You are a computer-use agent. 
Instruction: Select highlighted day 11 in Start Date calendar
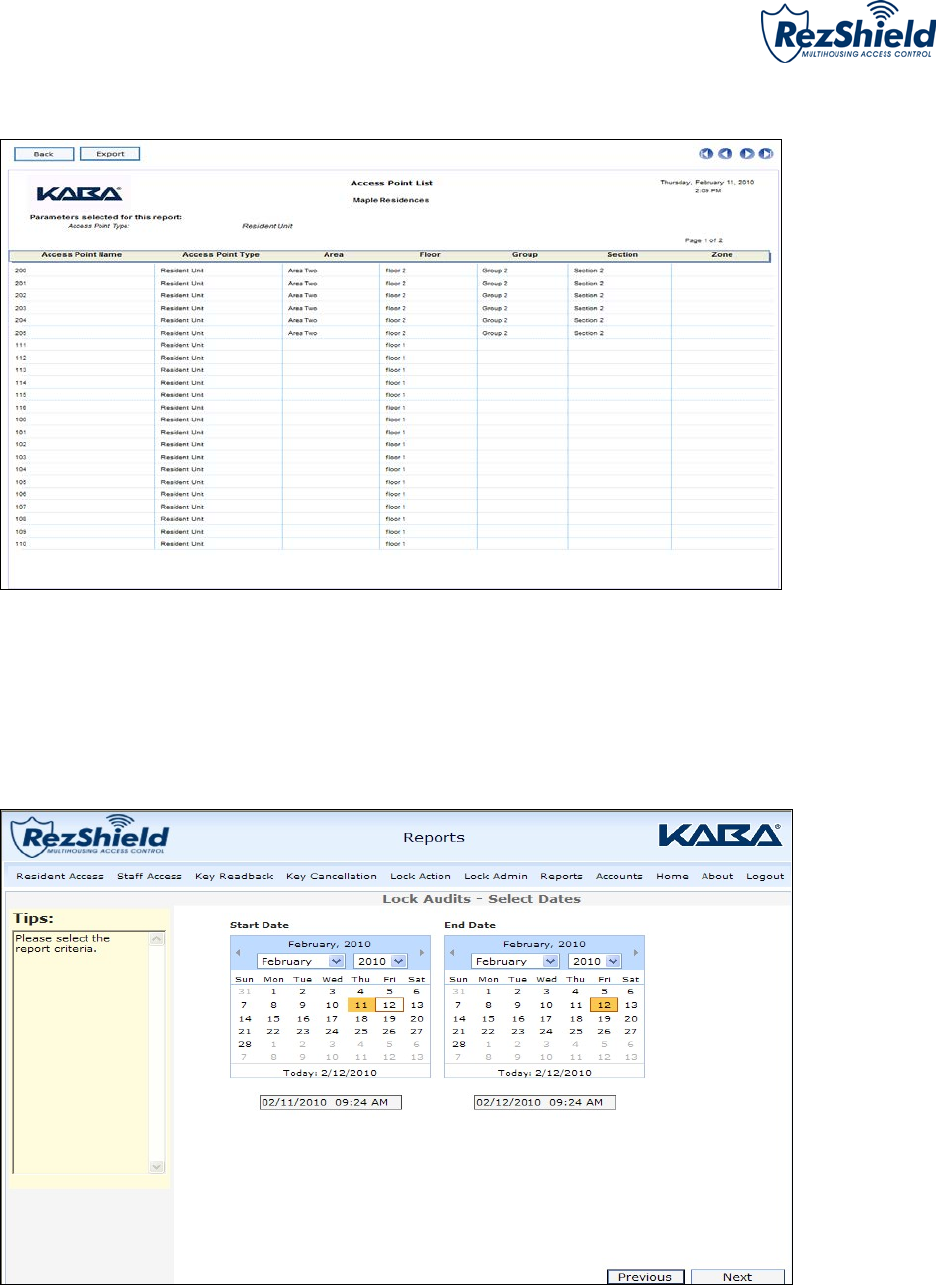click(361, 1004)
